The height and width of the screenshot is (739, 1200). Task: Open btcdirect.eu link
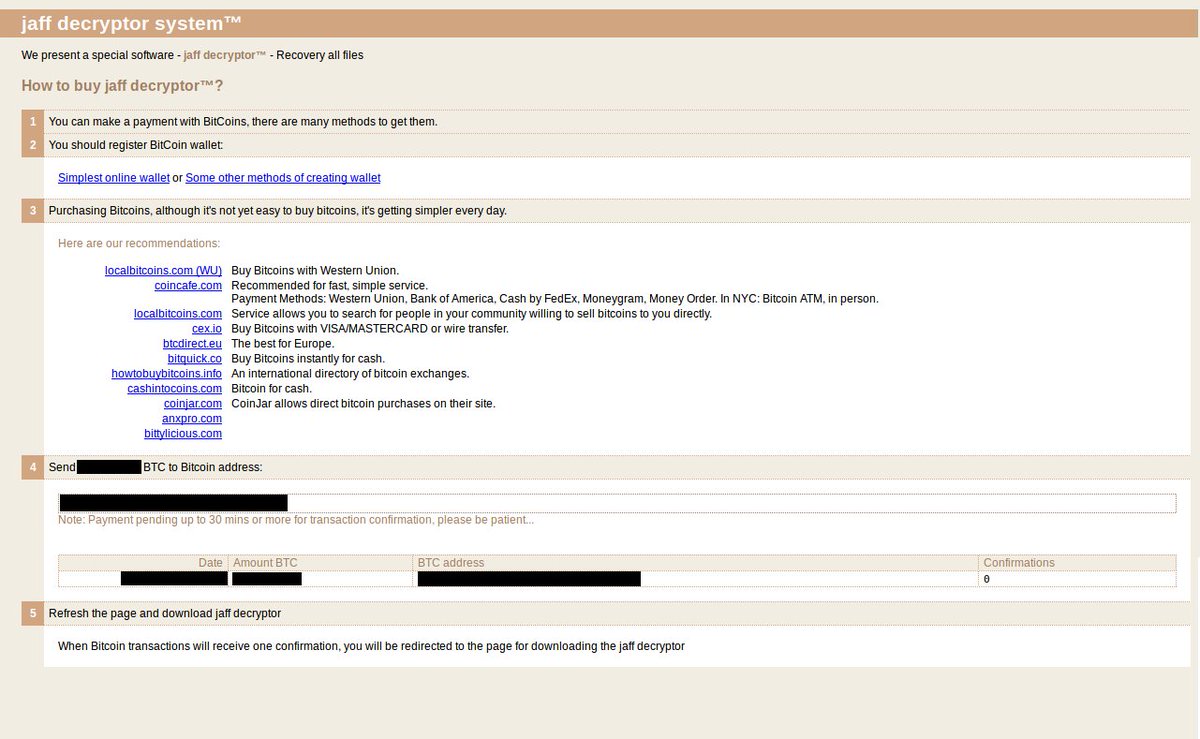click(x=192, y=344)
